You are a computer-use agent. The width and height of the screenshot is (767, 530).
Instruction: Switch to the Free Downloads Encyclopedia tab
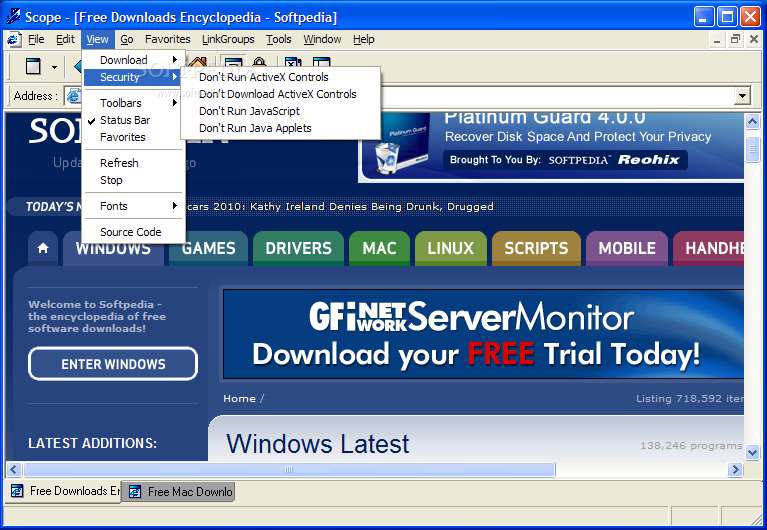click(x=64, y=491)
